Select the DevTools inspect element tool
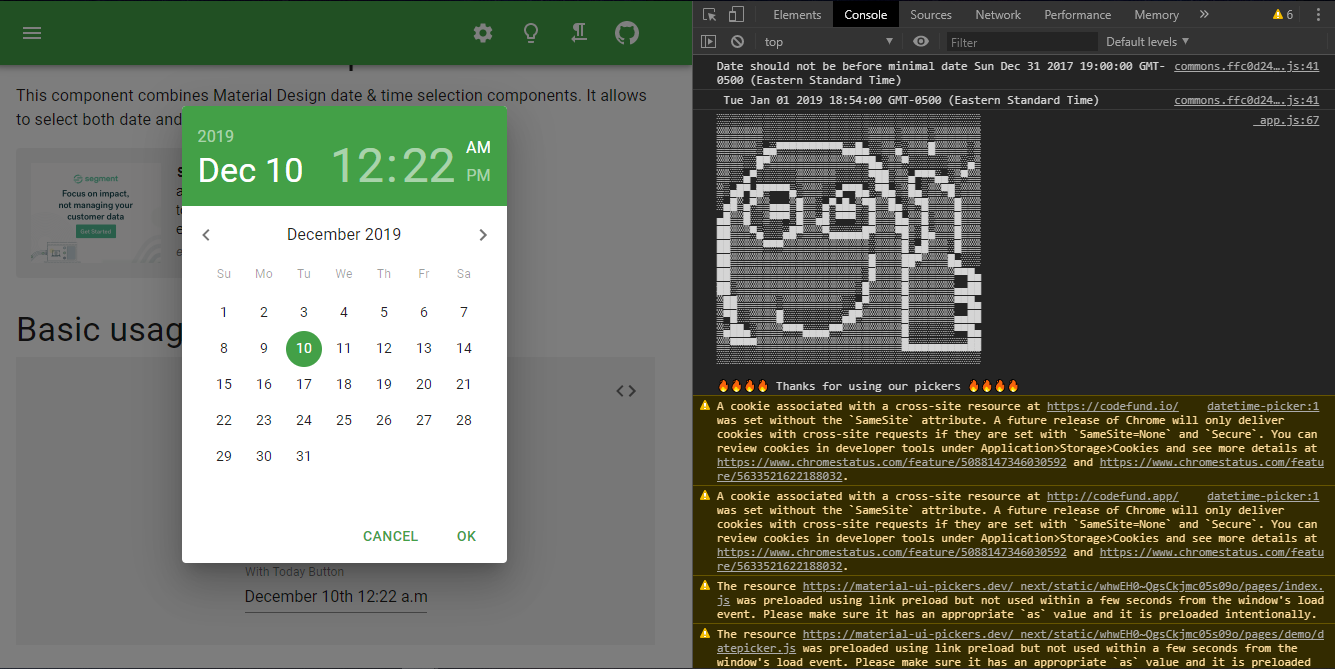This screenshot has height=669, width=1335. 709,14
